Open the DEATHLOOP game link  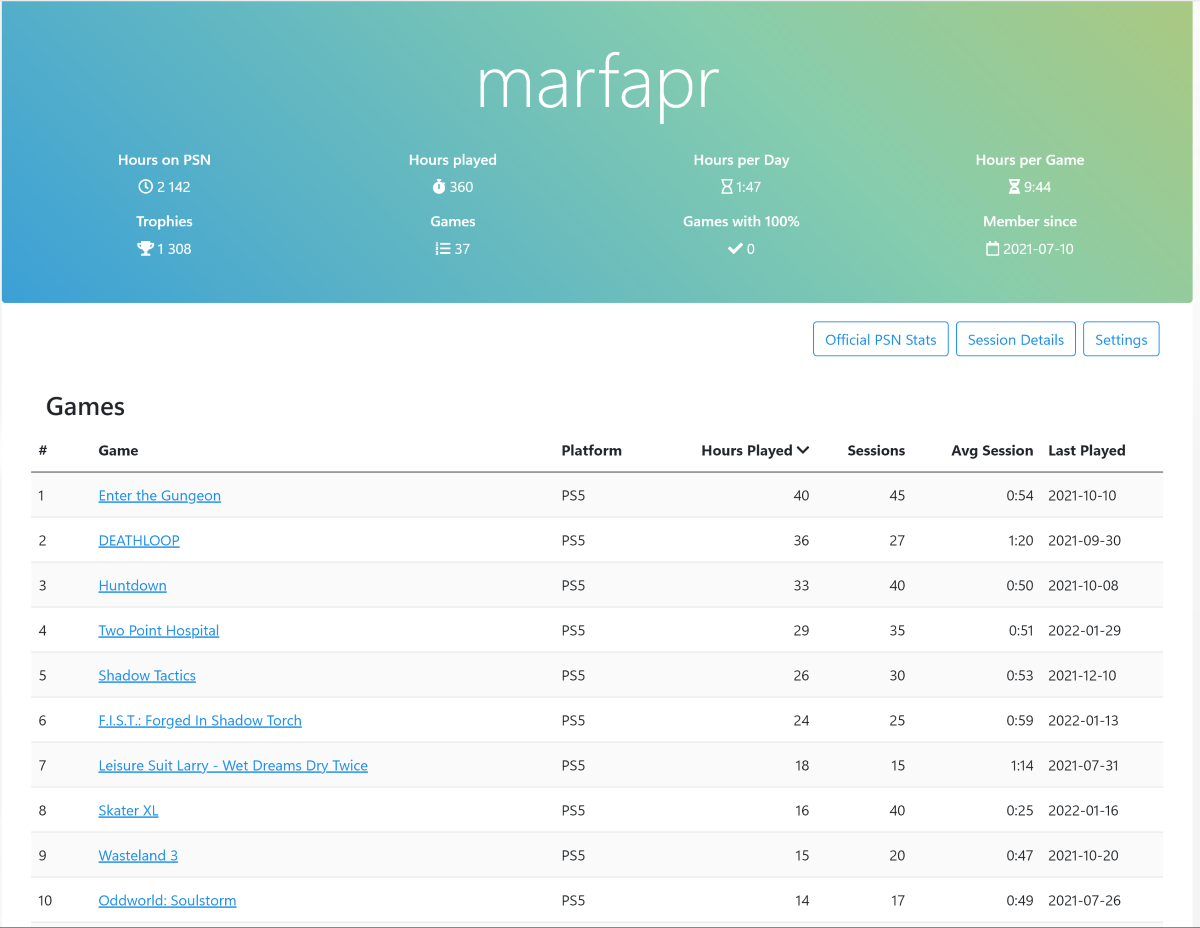pyautogui.click(x=139, y=541)
